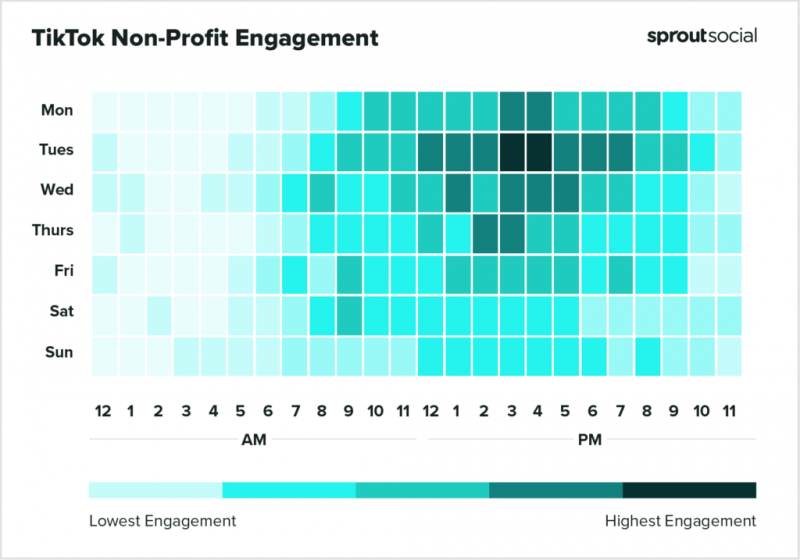Click the middle teal legend swatch
The width and height of the screenshot is (800, 560).
pos(422,490)
